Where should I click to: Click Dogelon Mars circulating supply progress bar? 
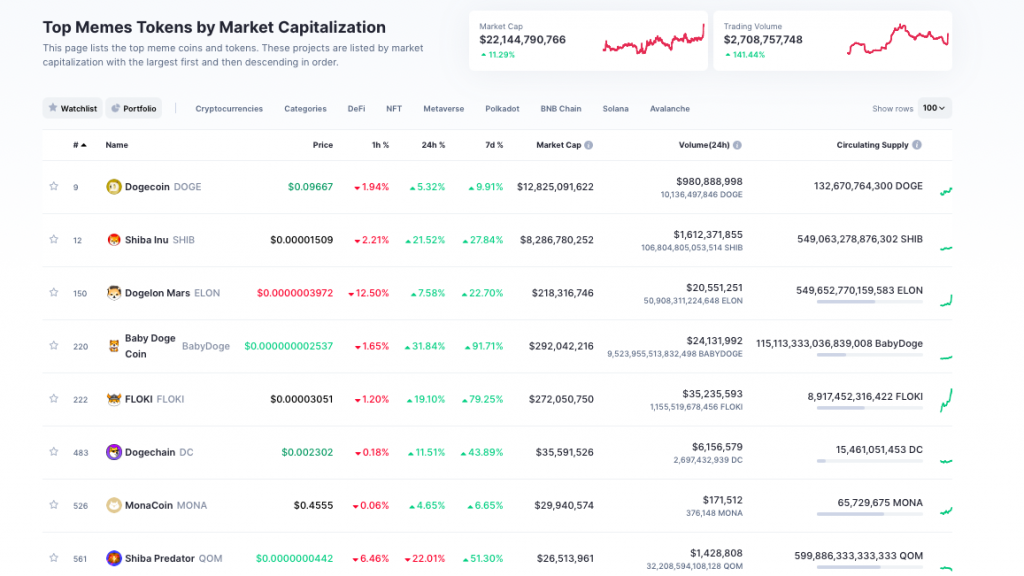click(x=869, y=302)
